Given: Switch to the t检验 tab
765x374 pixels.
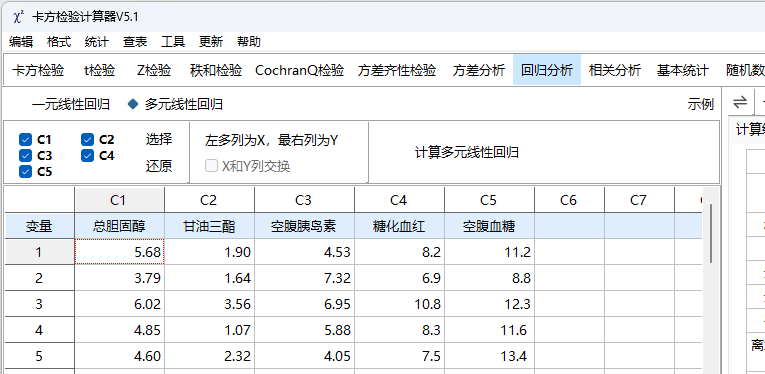Looking at the screenshot, I should click(100, 71).
